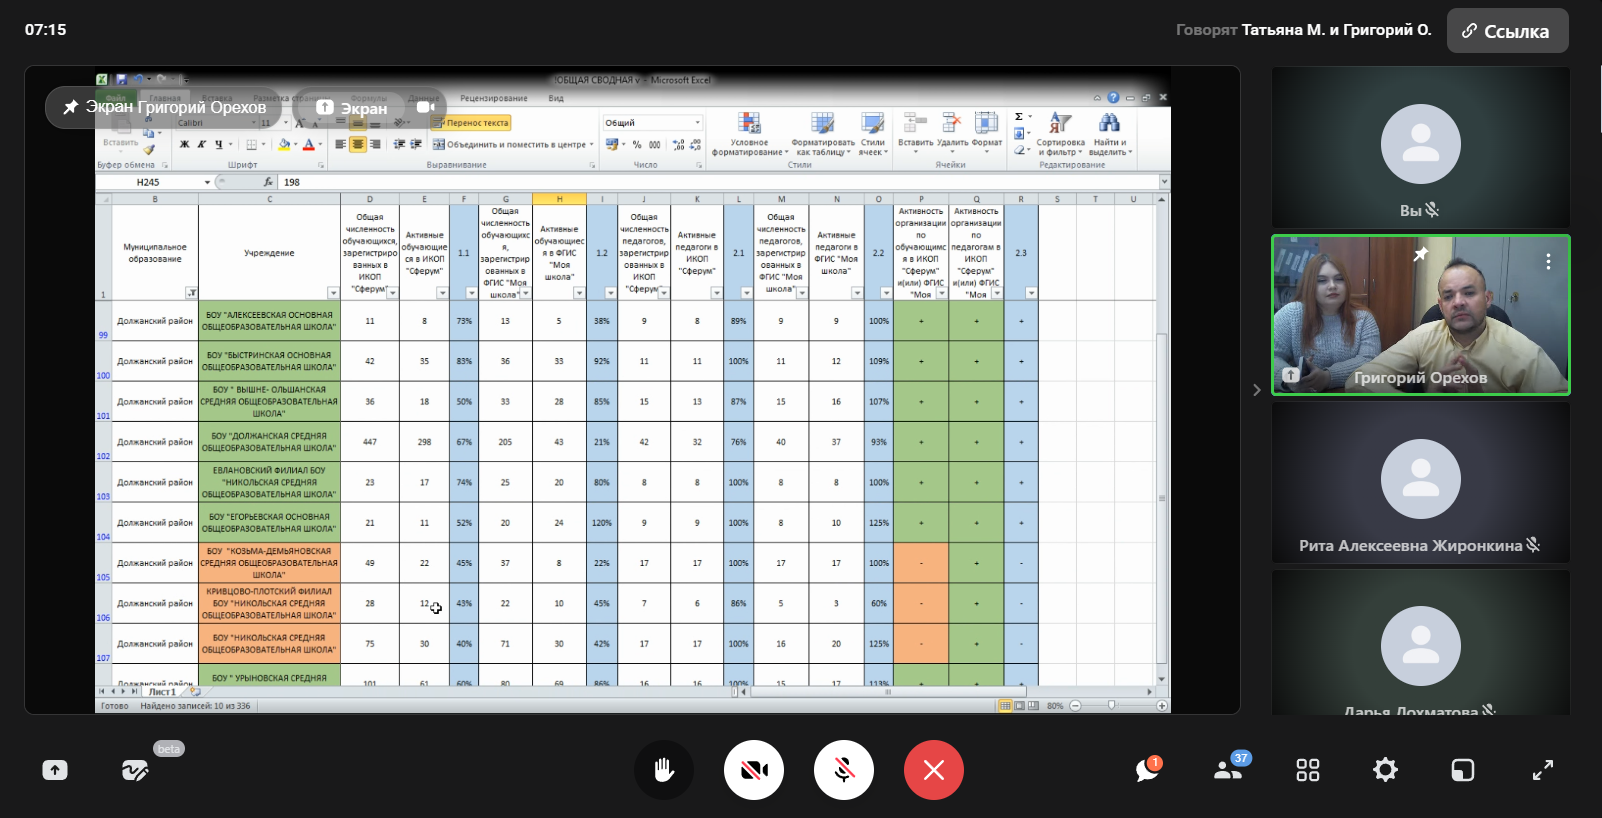Screen dimensions: 1602x818
Task: Unmute your microphone
Action: click(x=843, y=770)
